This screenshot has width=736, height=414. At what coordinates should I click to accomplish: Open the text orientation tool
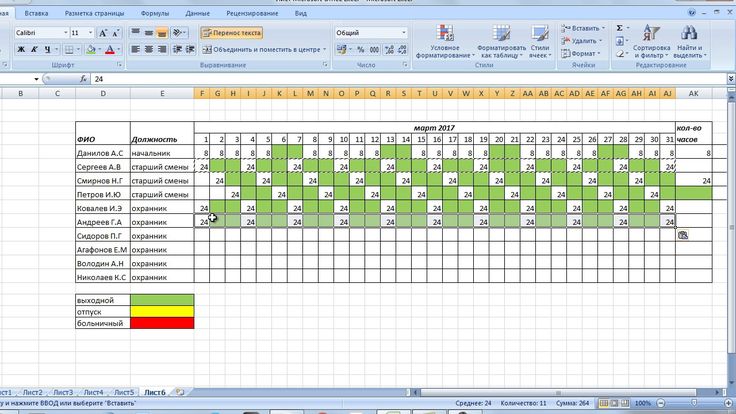tap(177, 32)
